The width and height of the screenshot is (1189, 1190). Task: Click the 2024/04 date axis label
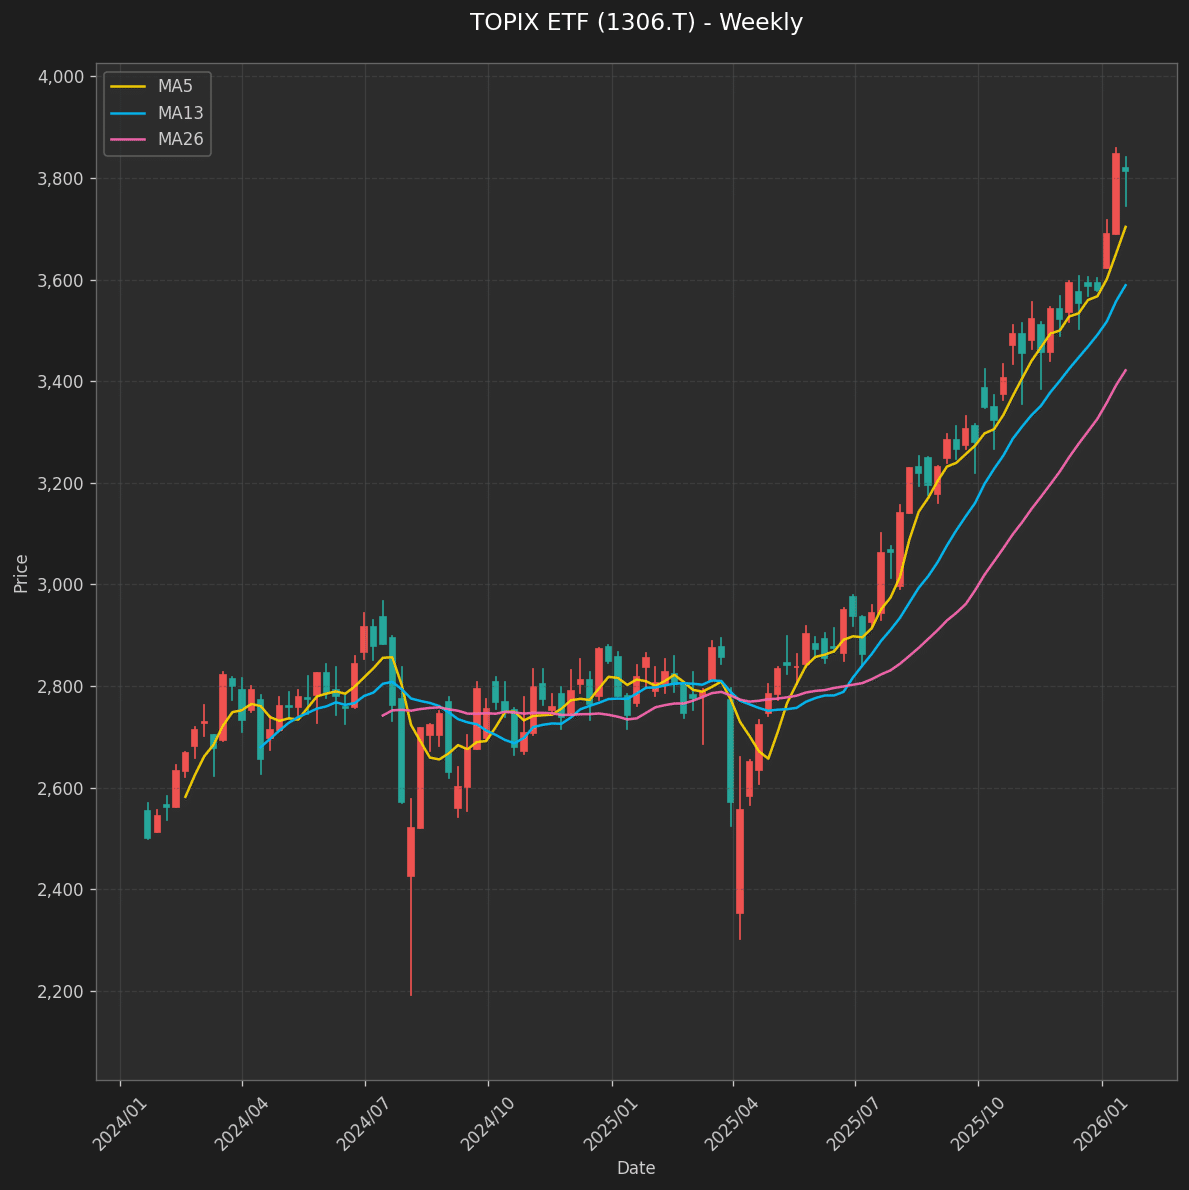[240, 1124]
